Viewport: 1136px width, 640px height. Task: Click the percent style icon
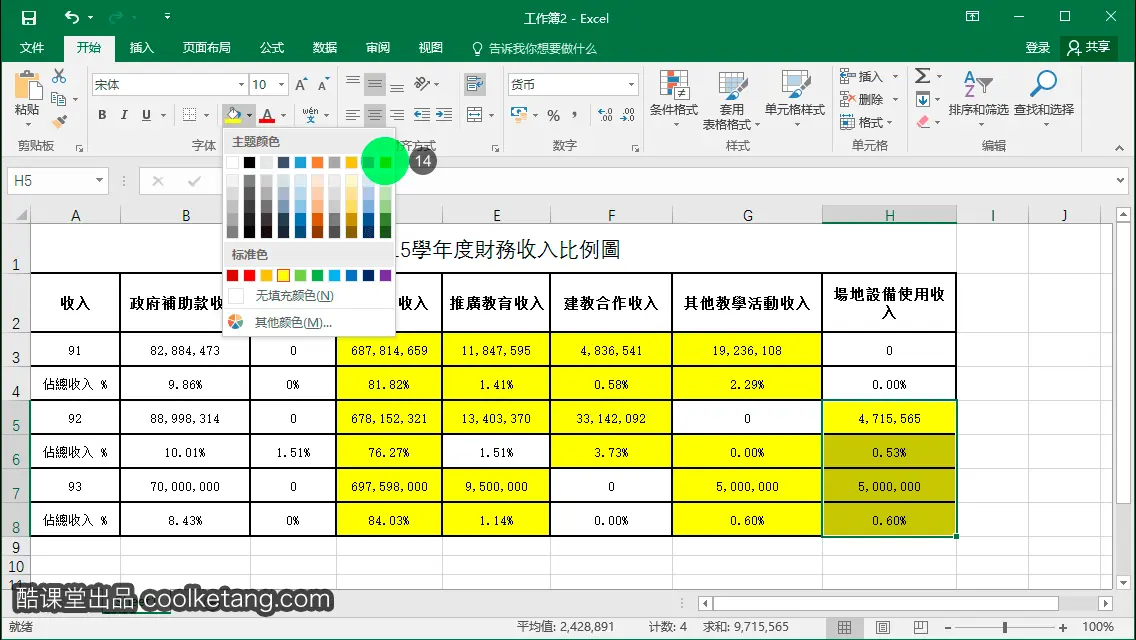[x=554, y=115]
